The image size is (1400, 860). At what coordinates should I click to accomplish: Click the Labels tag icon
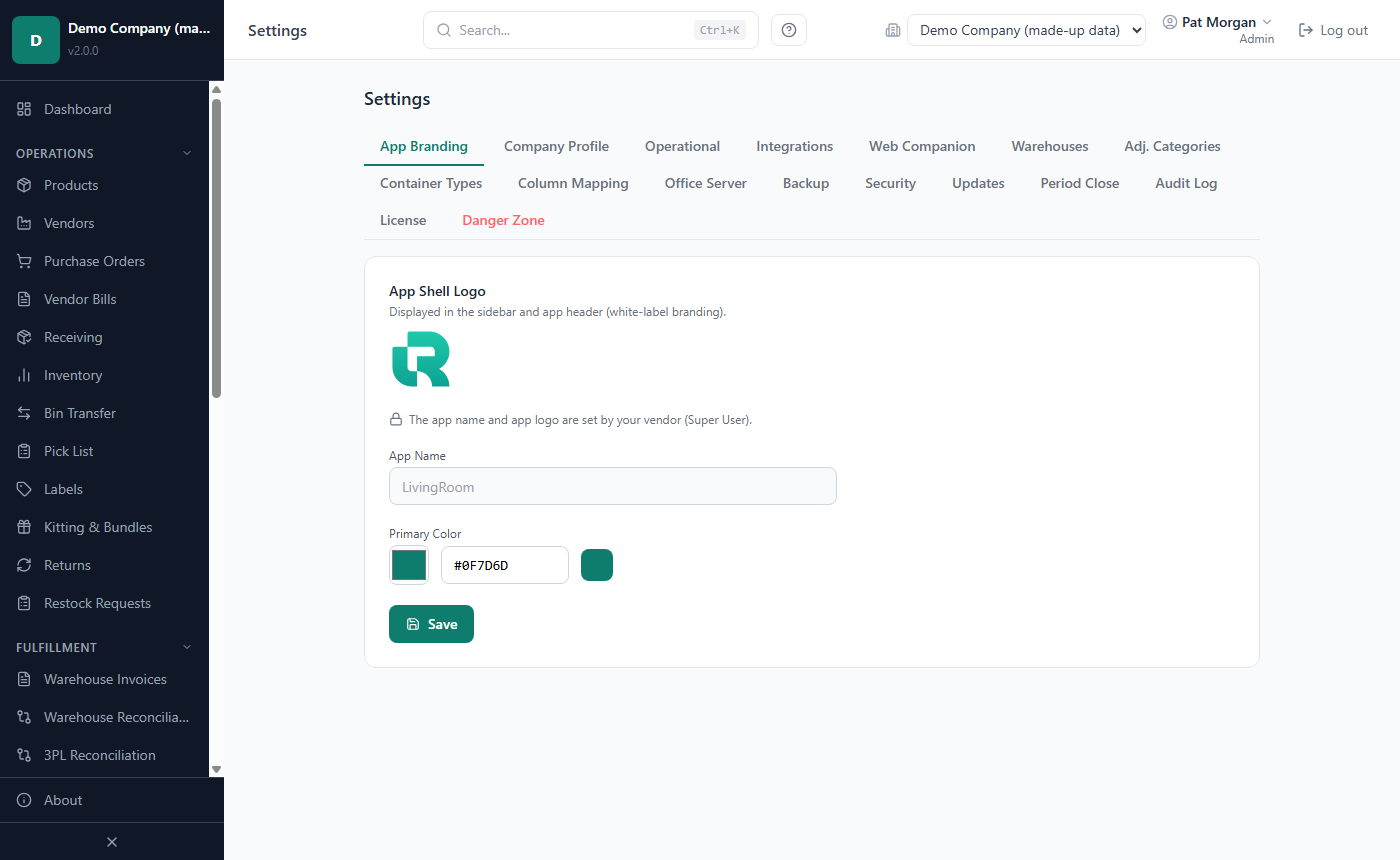click(24, 489)
